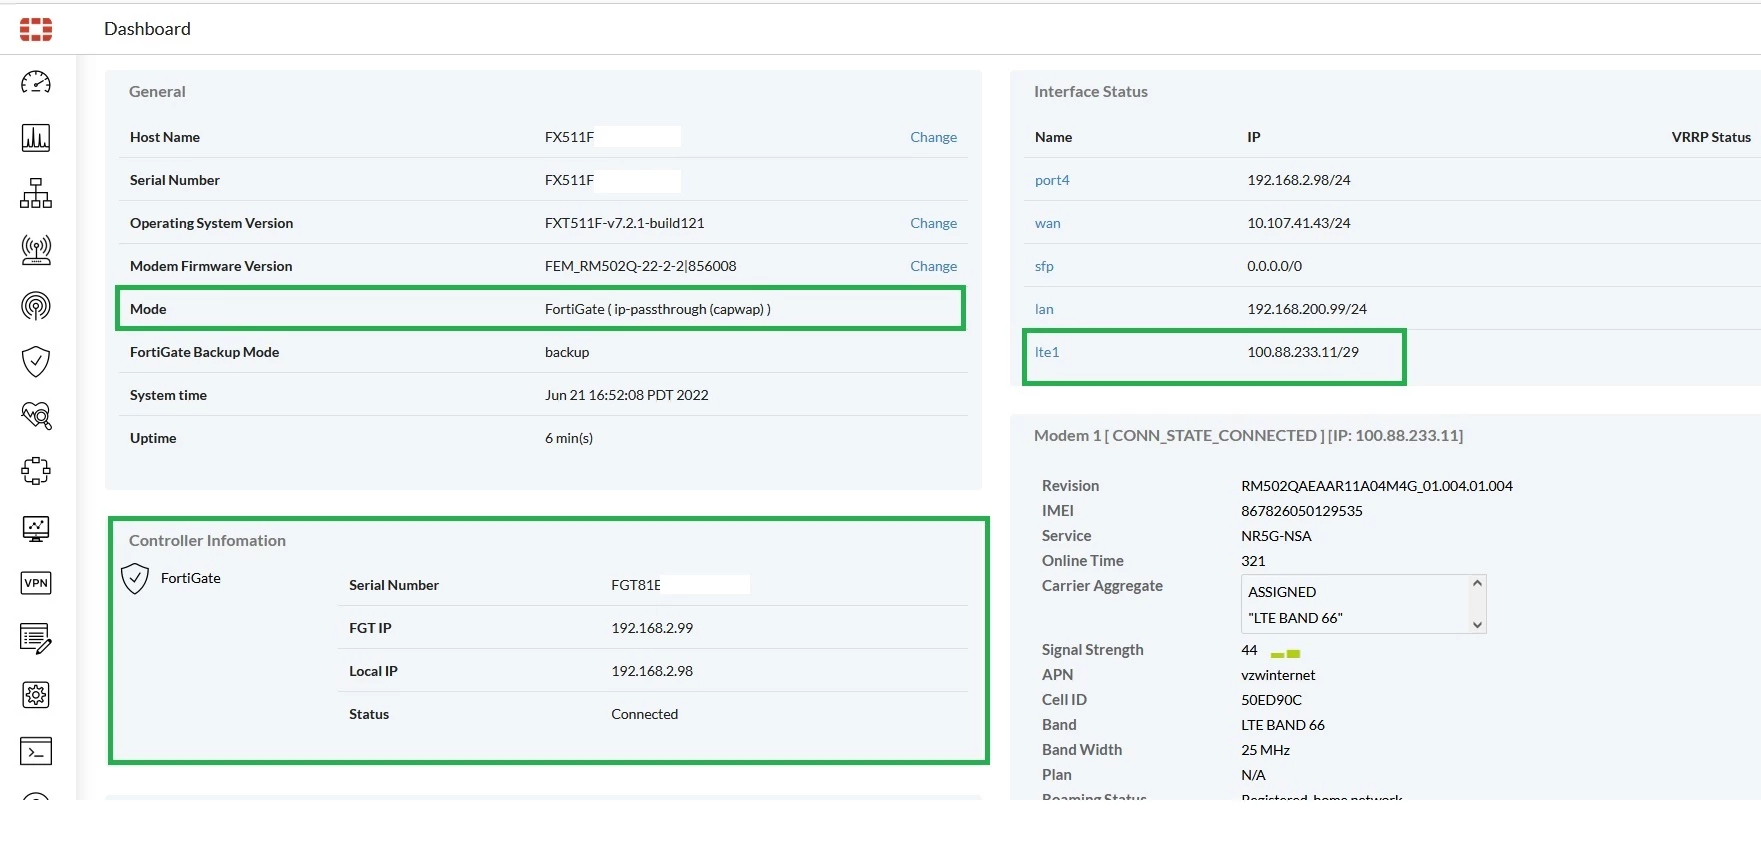Select ASSIGNED entry in Carrier Aggregate list
This screenshot has height=851, width=1761.
click(x=1282, y=592)
